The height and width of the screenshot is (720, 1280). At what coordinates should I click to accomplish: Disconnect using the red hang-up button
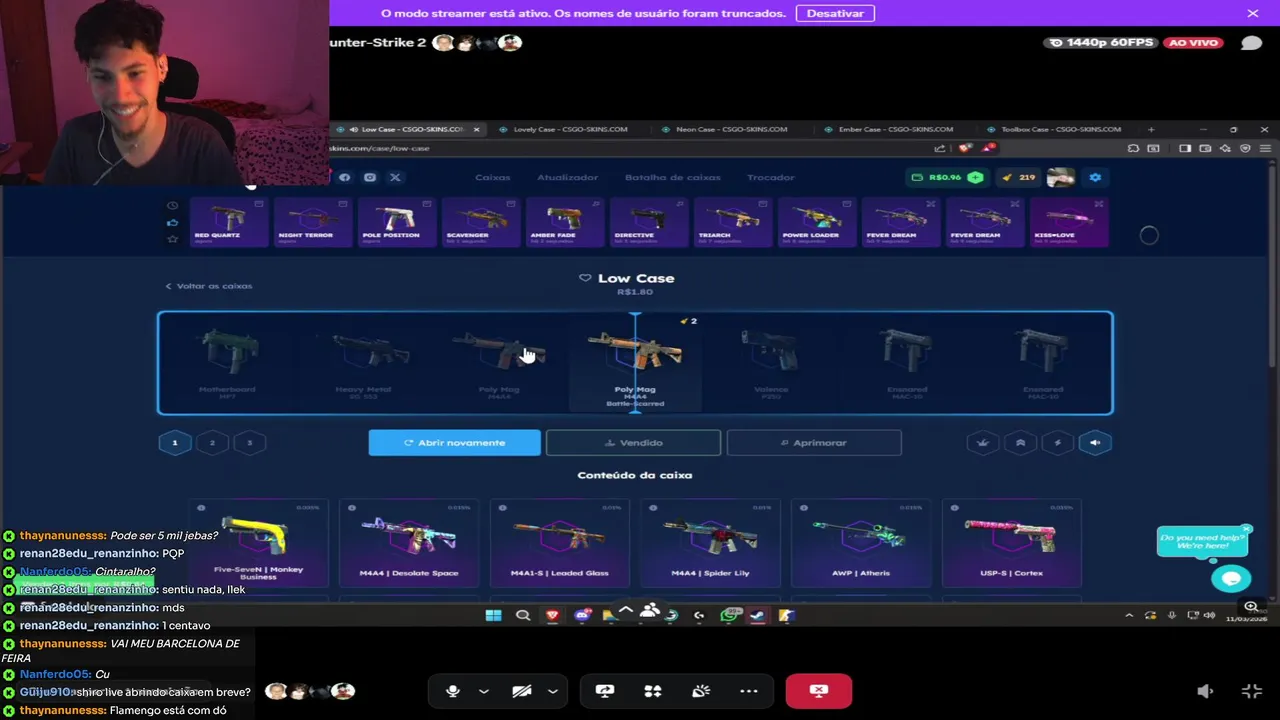coord(818,691)
